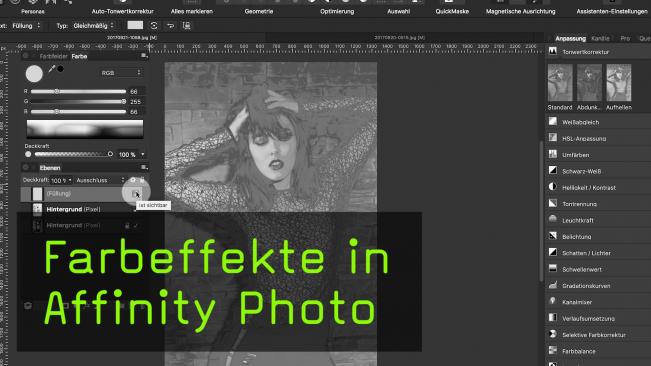Add a Schwellenwert adjustment
The width and height of the screenshot is (651, 366).
tap(598, 269)
